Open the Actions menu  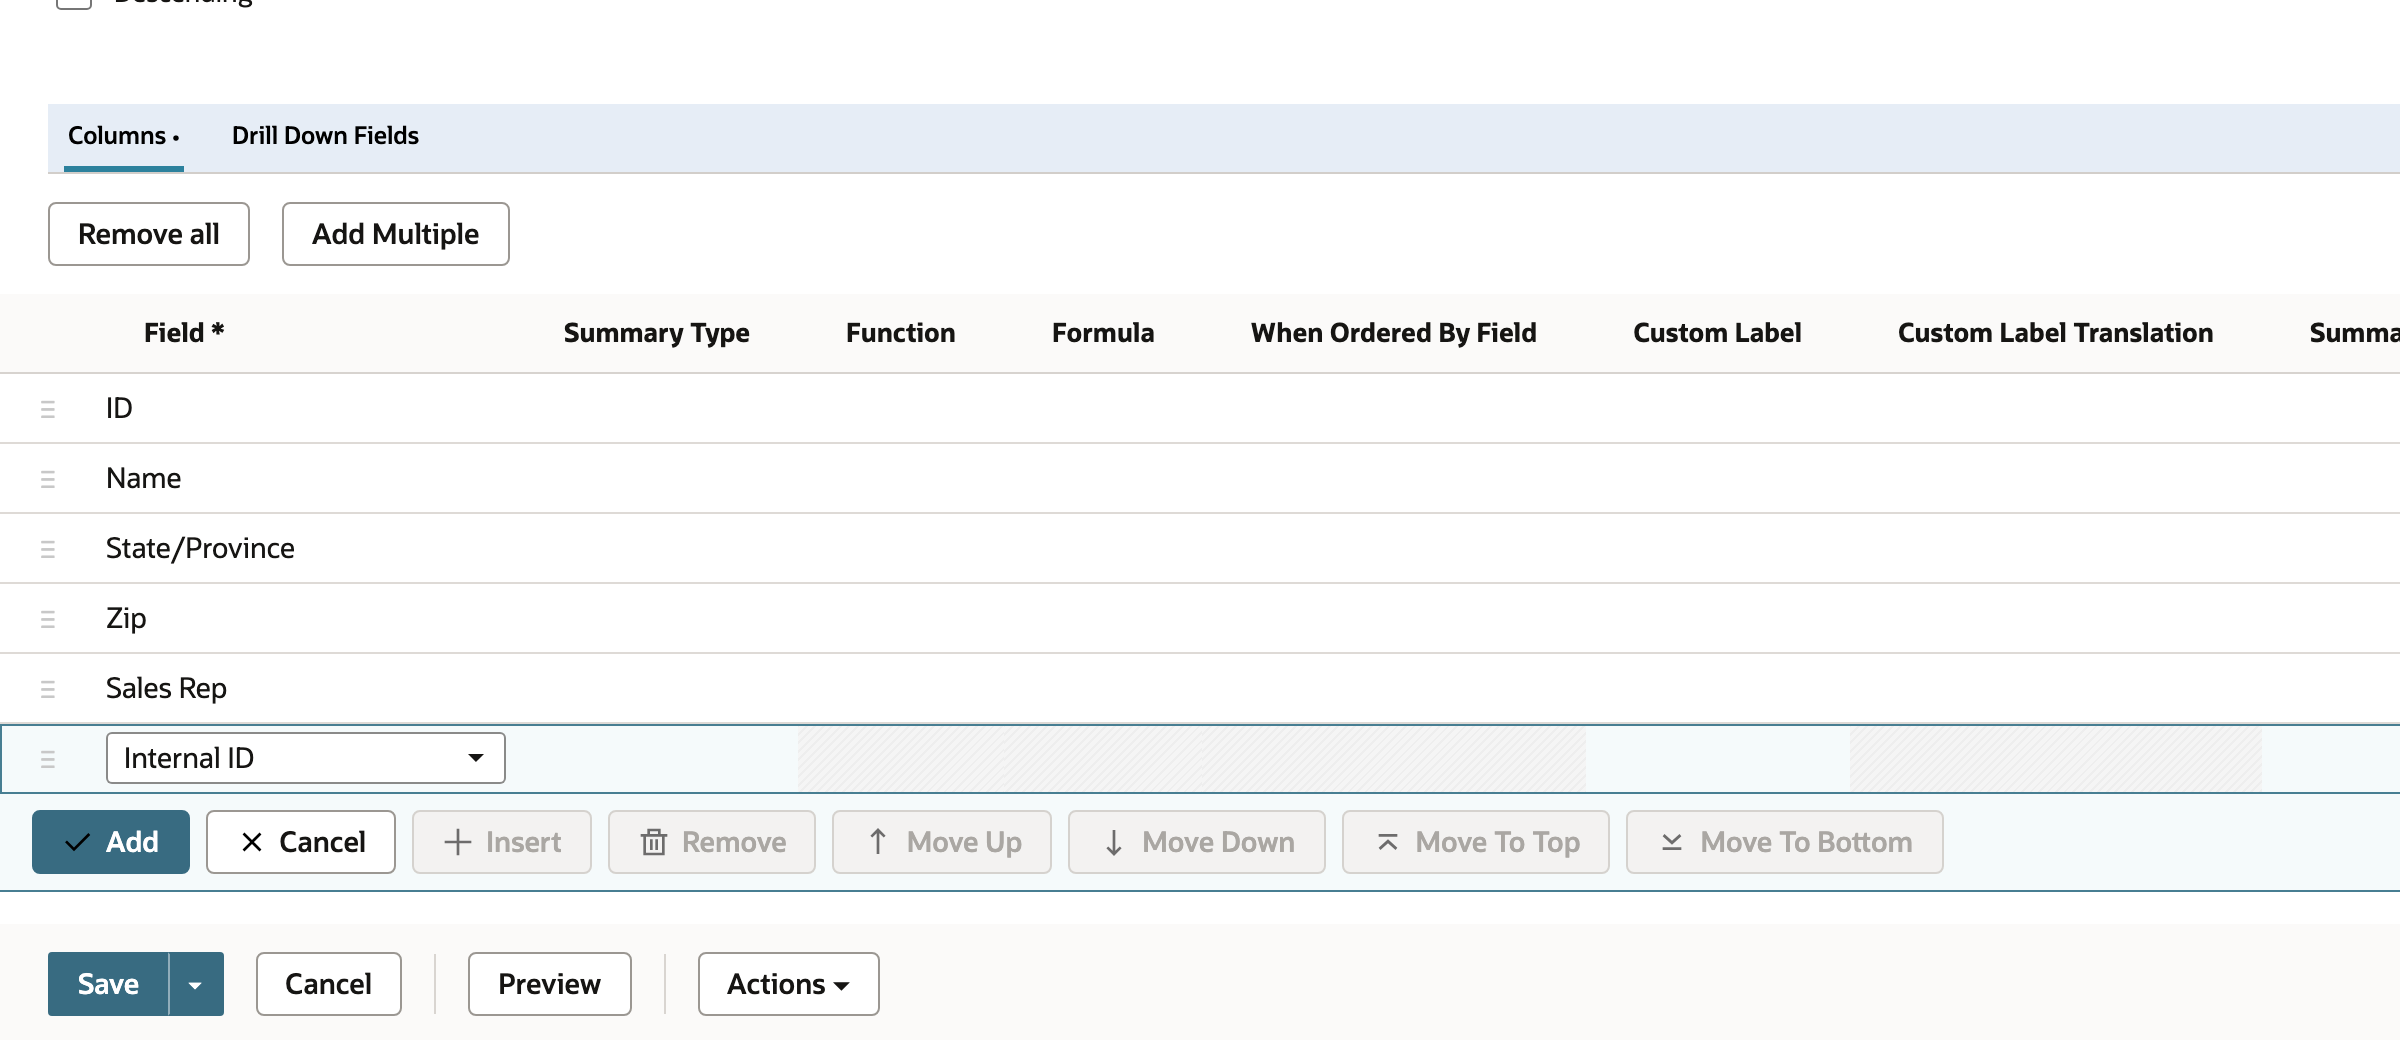(788, 984)
